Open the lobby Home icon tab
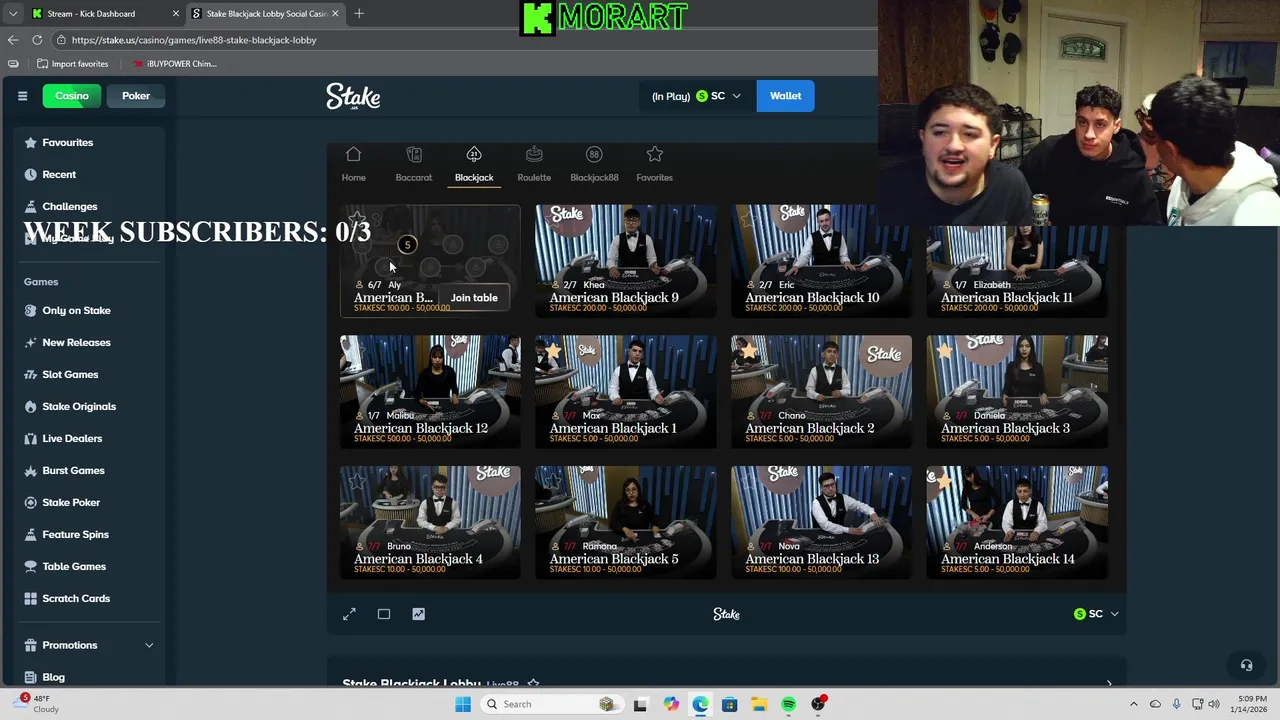This screenshot has height=720, width=1280. pyautogui.click(x=353, y=154)
